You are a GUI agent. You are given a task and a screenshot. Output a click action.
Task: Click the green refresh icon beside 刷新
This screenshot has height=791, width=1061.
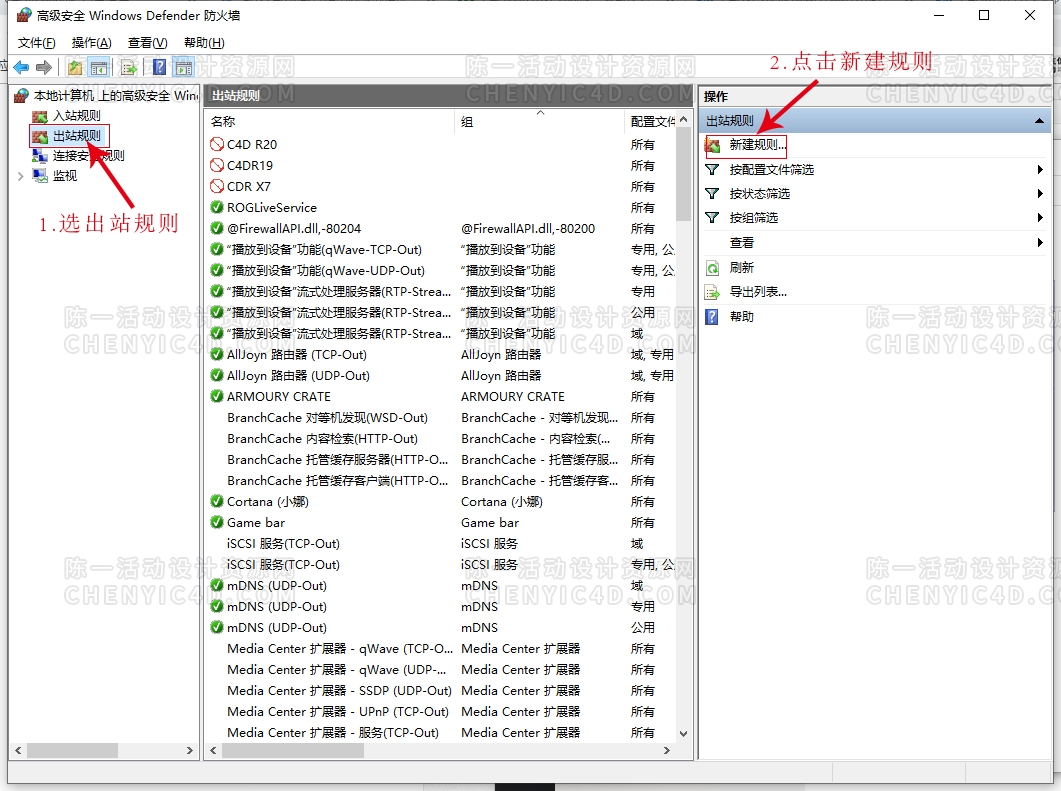point(713,268)
